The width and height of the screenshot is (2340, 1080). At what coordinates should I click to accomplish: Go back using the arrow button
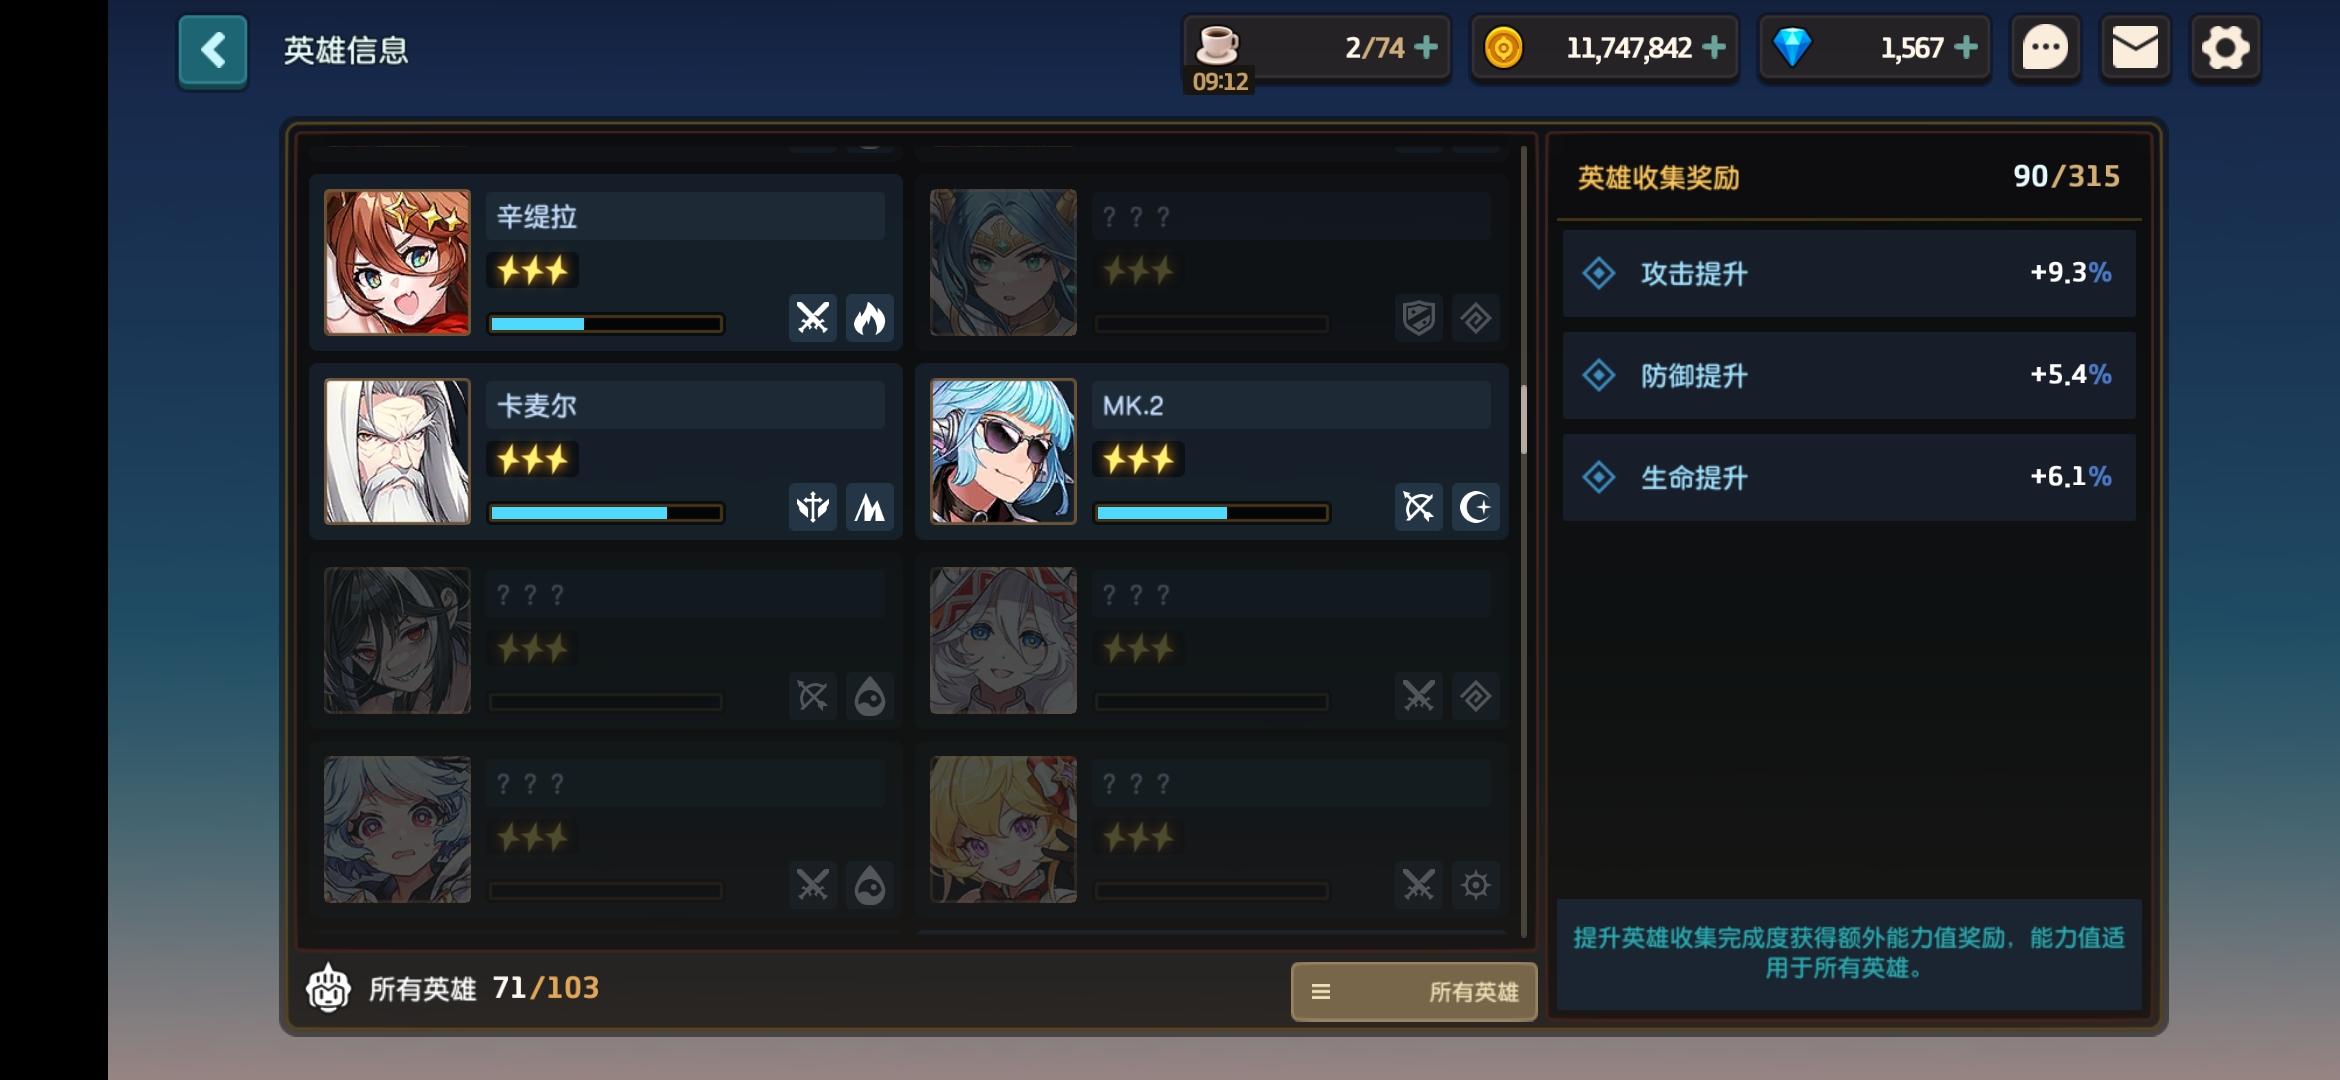click(x=212, y=50)
